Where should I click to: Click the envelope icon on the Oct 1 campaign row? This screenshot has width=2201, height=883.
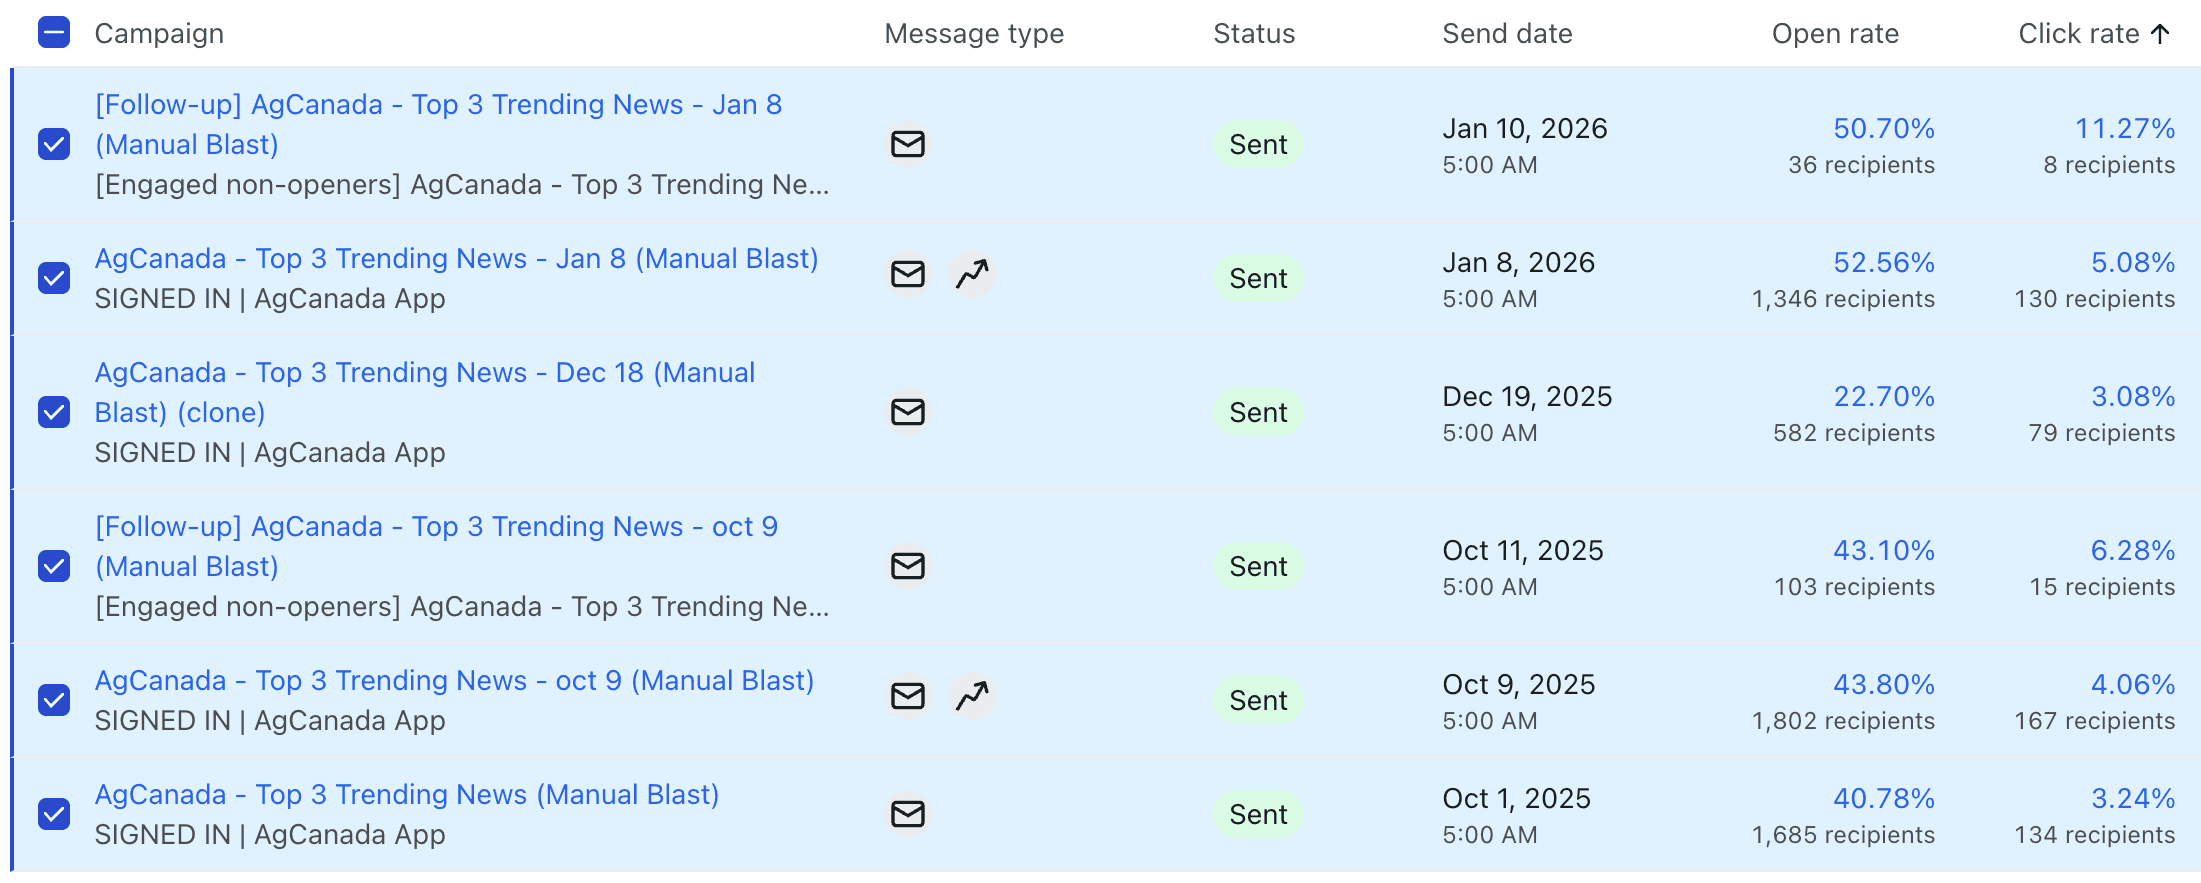click(x=907, y=814)
